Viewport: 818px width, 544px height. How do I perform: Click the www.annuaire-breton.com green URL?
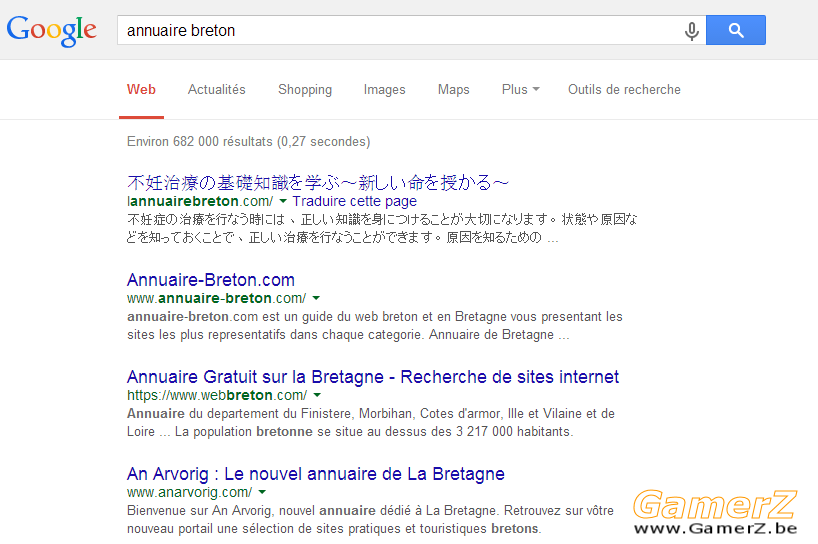(216, 298)
